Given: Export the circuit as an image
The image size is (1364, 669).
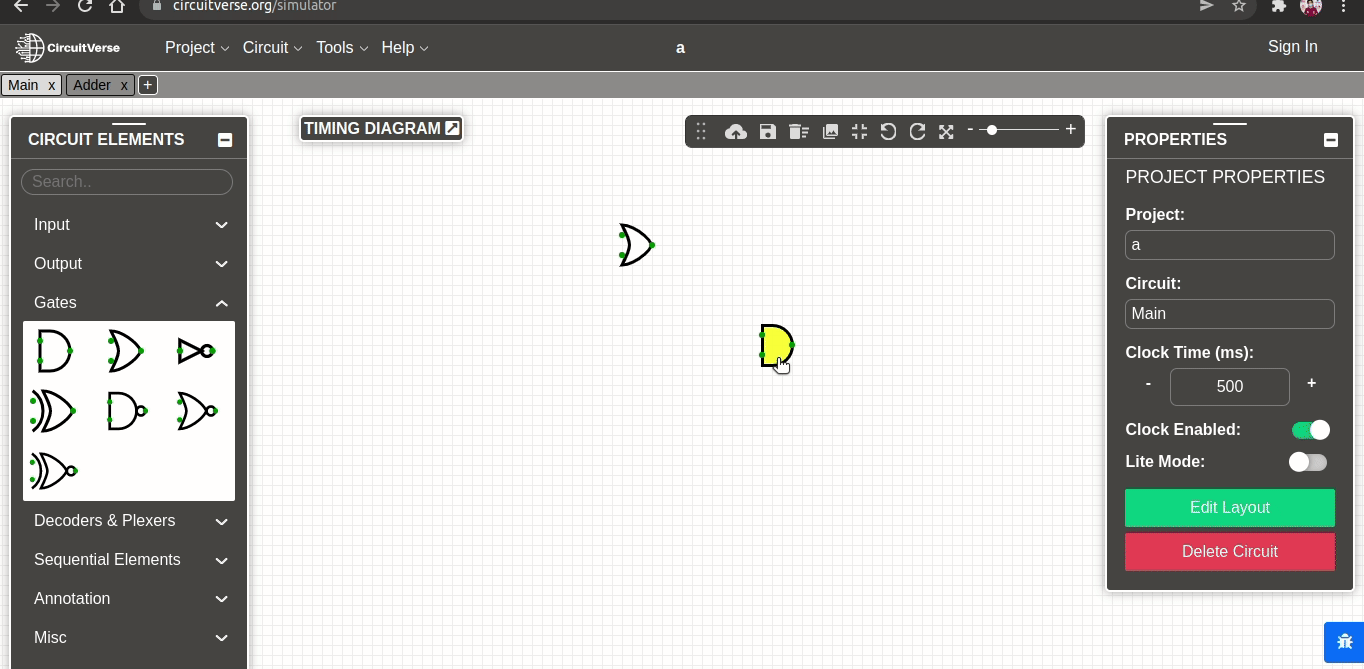Looking at the screenshot, I should coord(830,131).
